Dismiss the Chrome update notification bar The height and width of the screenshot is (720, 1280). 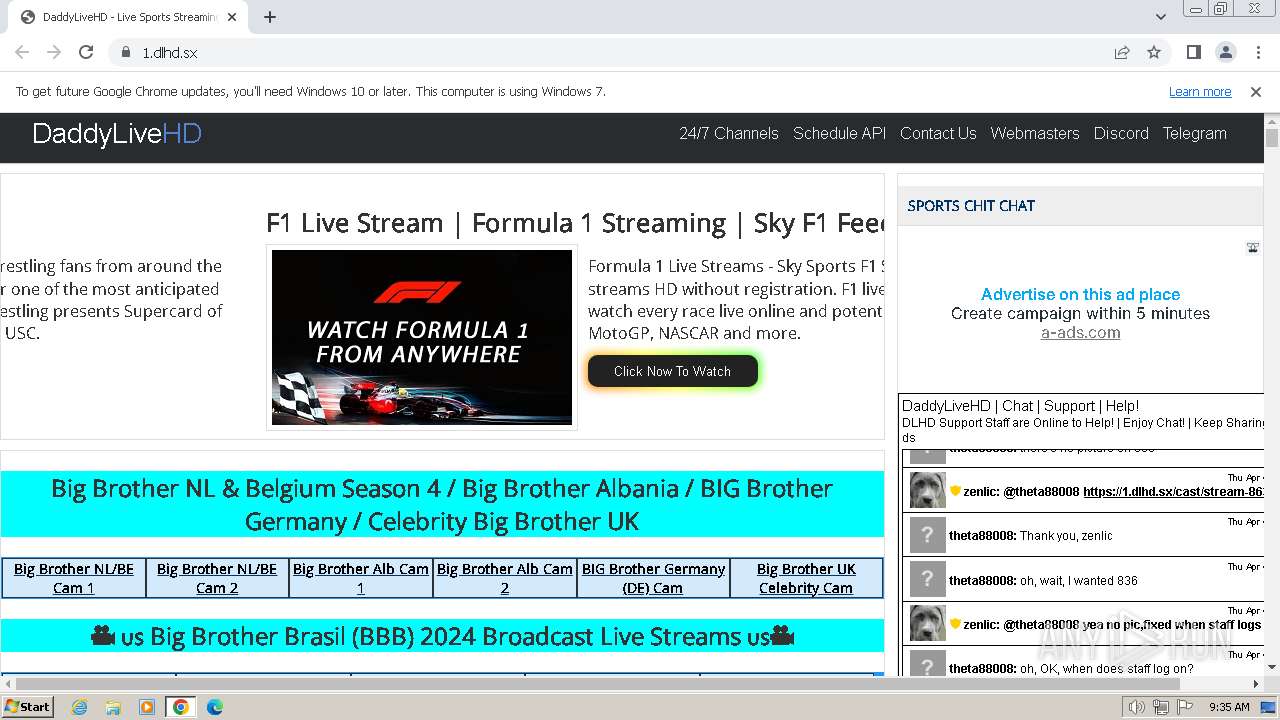[x=1256, y=92]
